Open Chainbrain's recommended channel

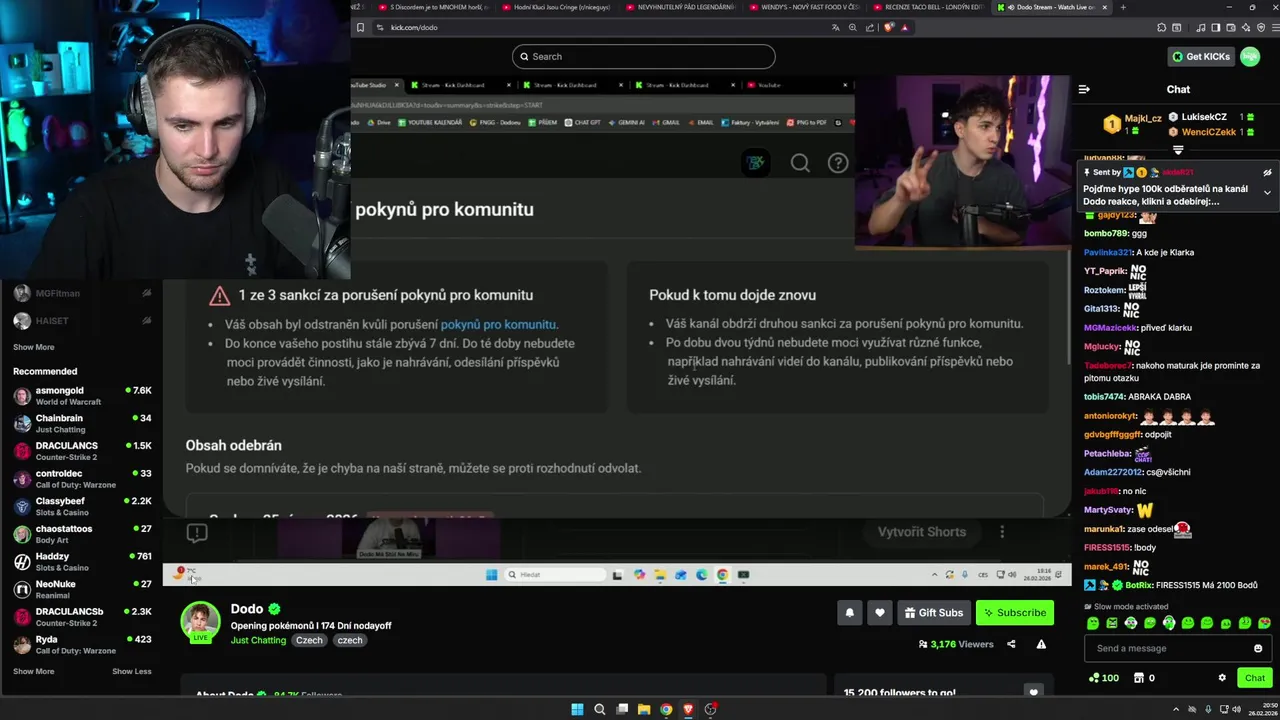point(82,423)
